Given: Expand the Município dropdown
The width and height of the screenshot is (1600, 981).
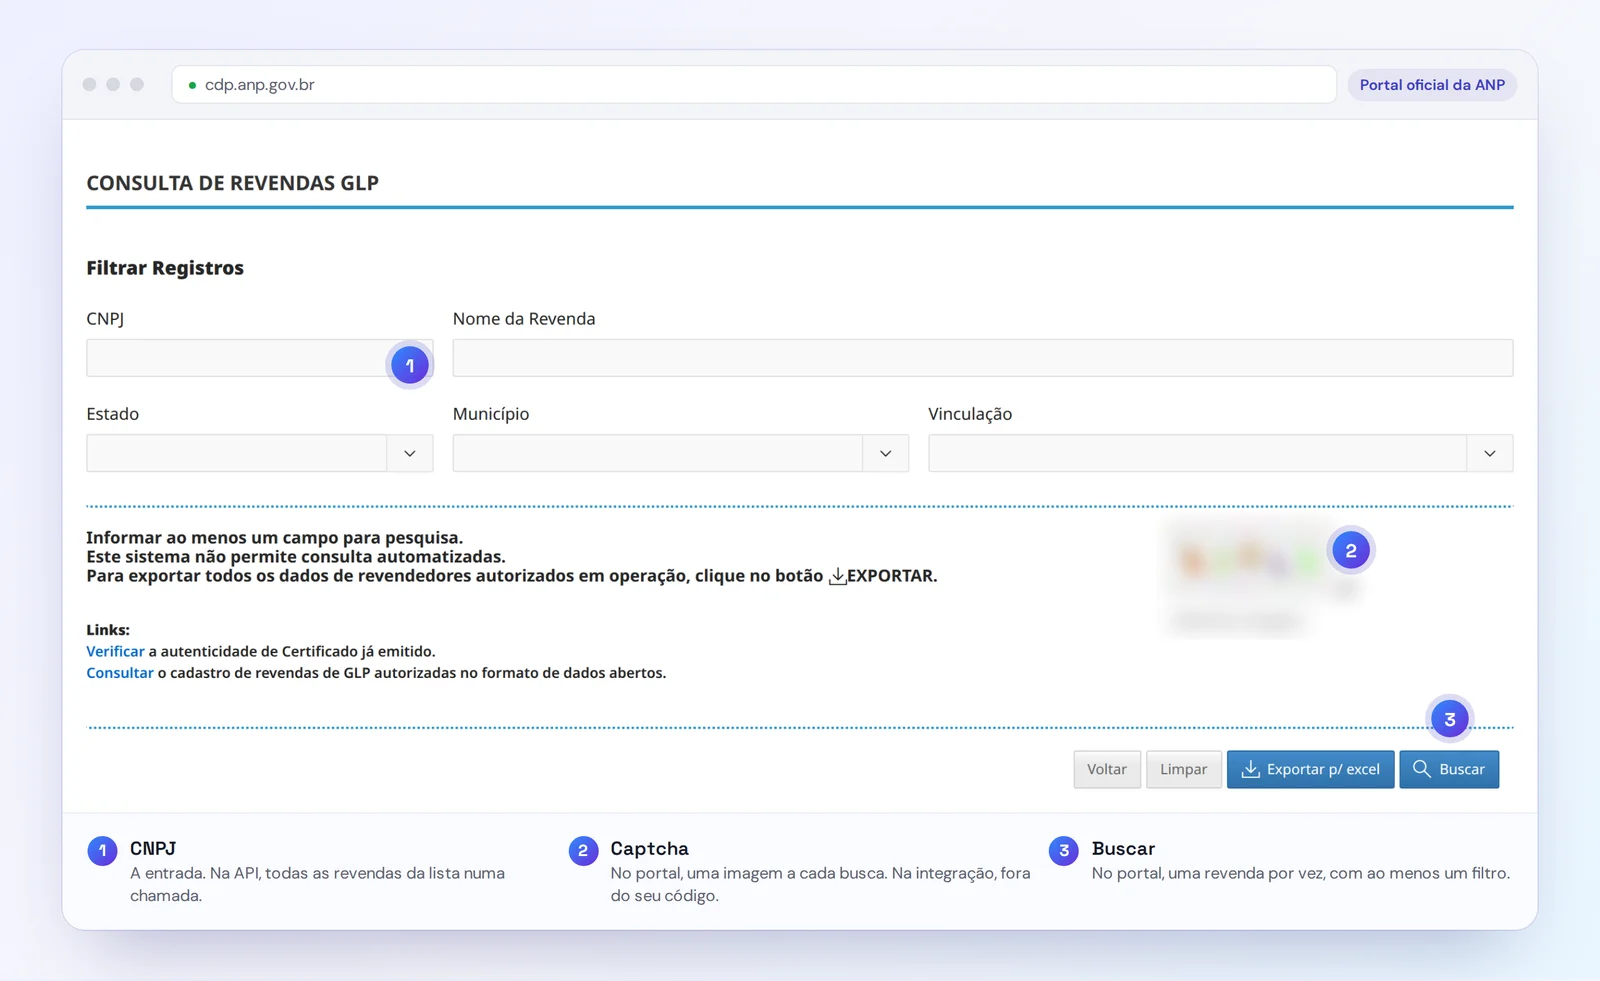Looking at the screenshot, I should point(885,453).
